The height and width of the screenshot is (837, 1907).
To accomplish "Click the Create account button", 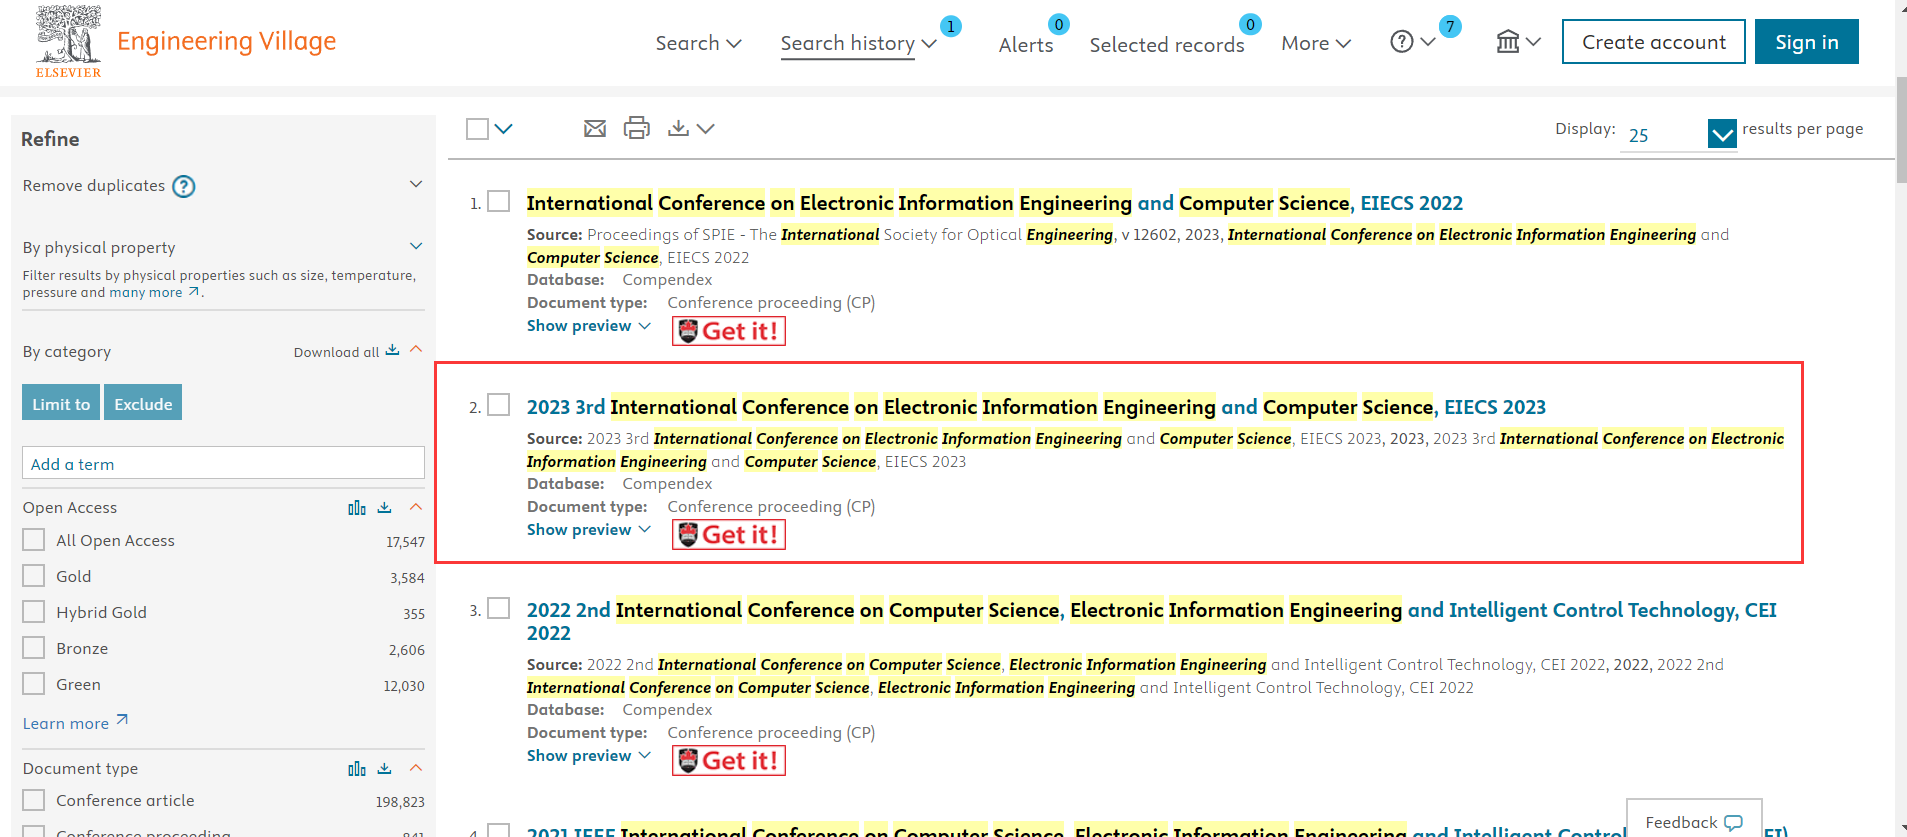I will (x=1654, y=42).
